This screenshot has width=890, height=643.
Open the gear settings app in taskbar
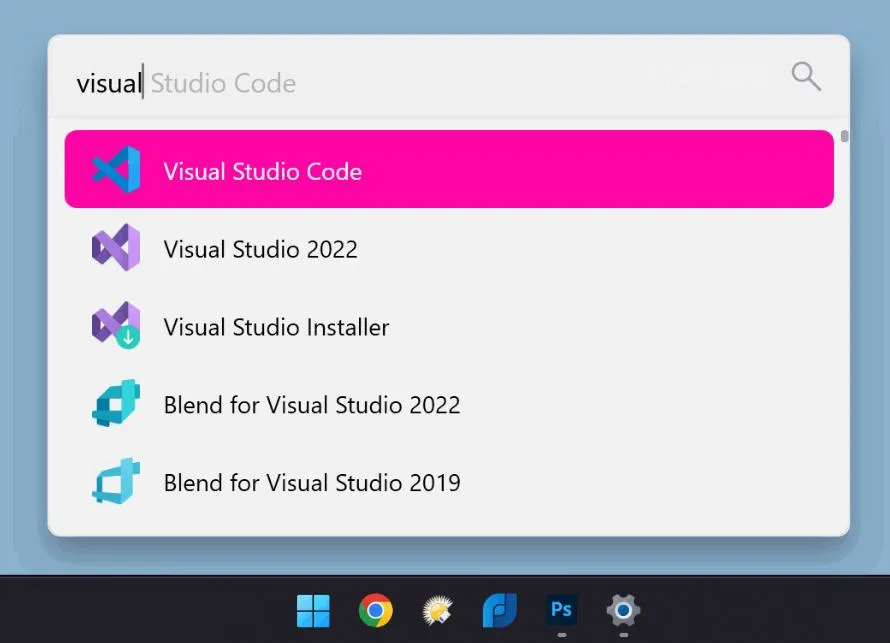point(623,611)
